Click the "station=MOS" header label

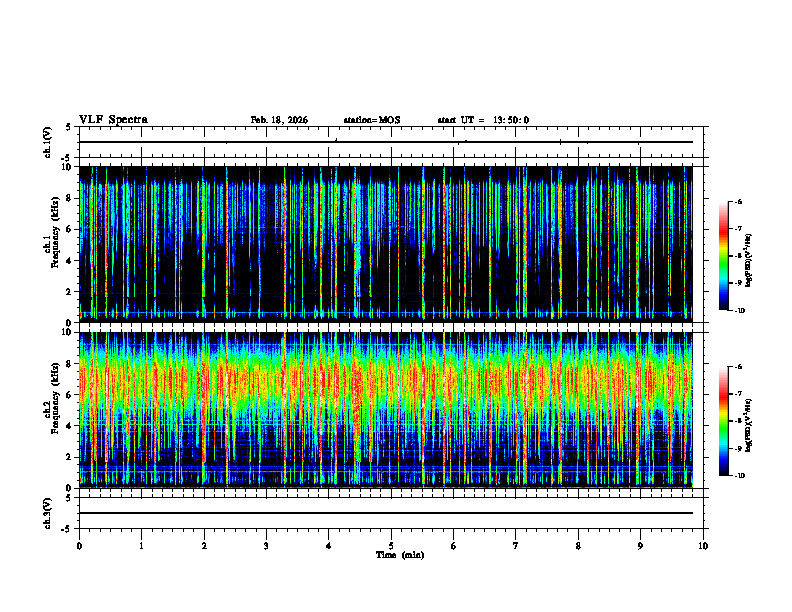[x=372, y=120]
